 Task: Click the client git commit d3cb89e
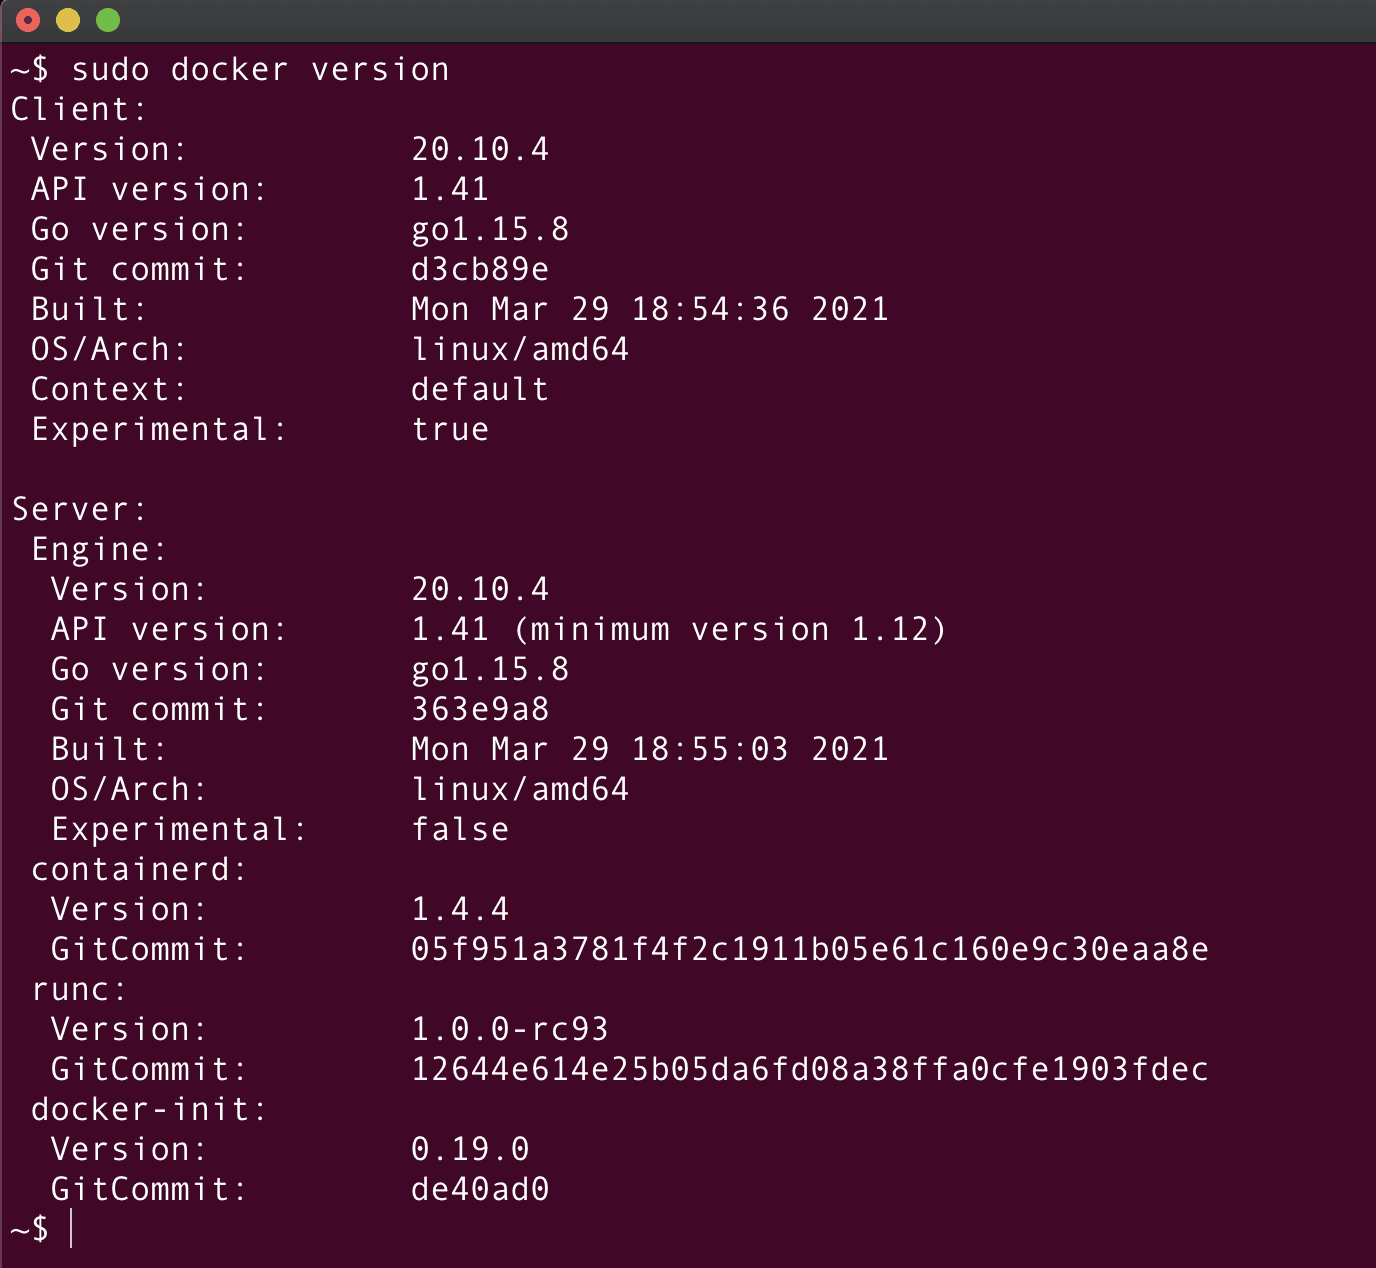pos(480,269)
